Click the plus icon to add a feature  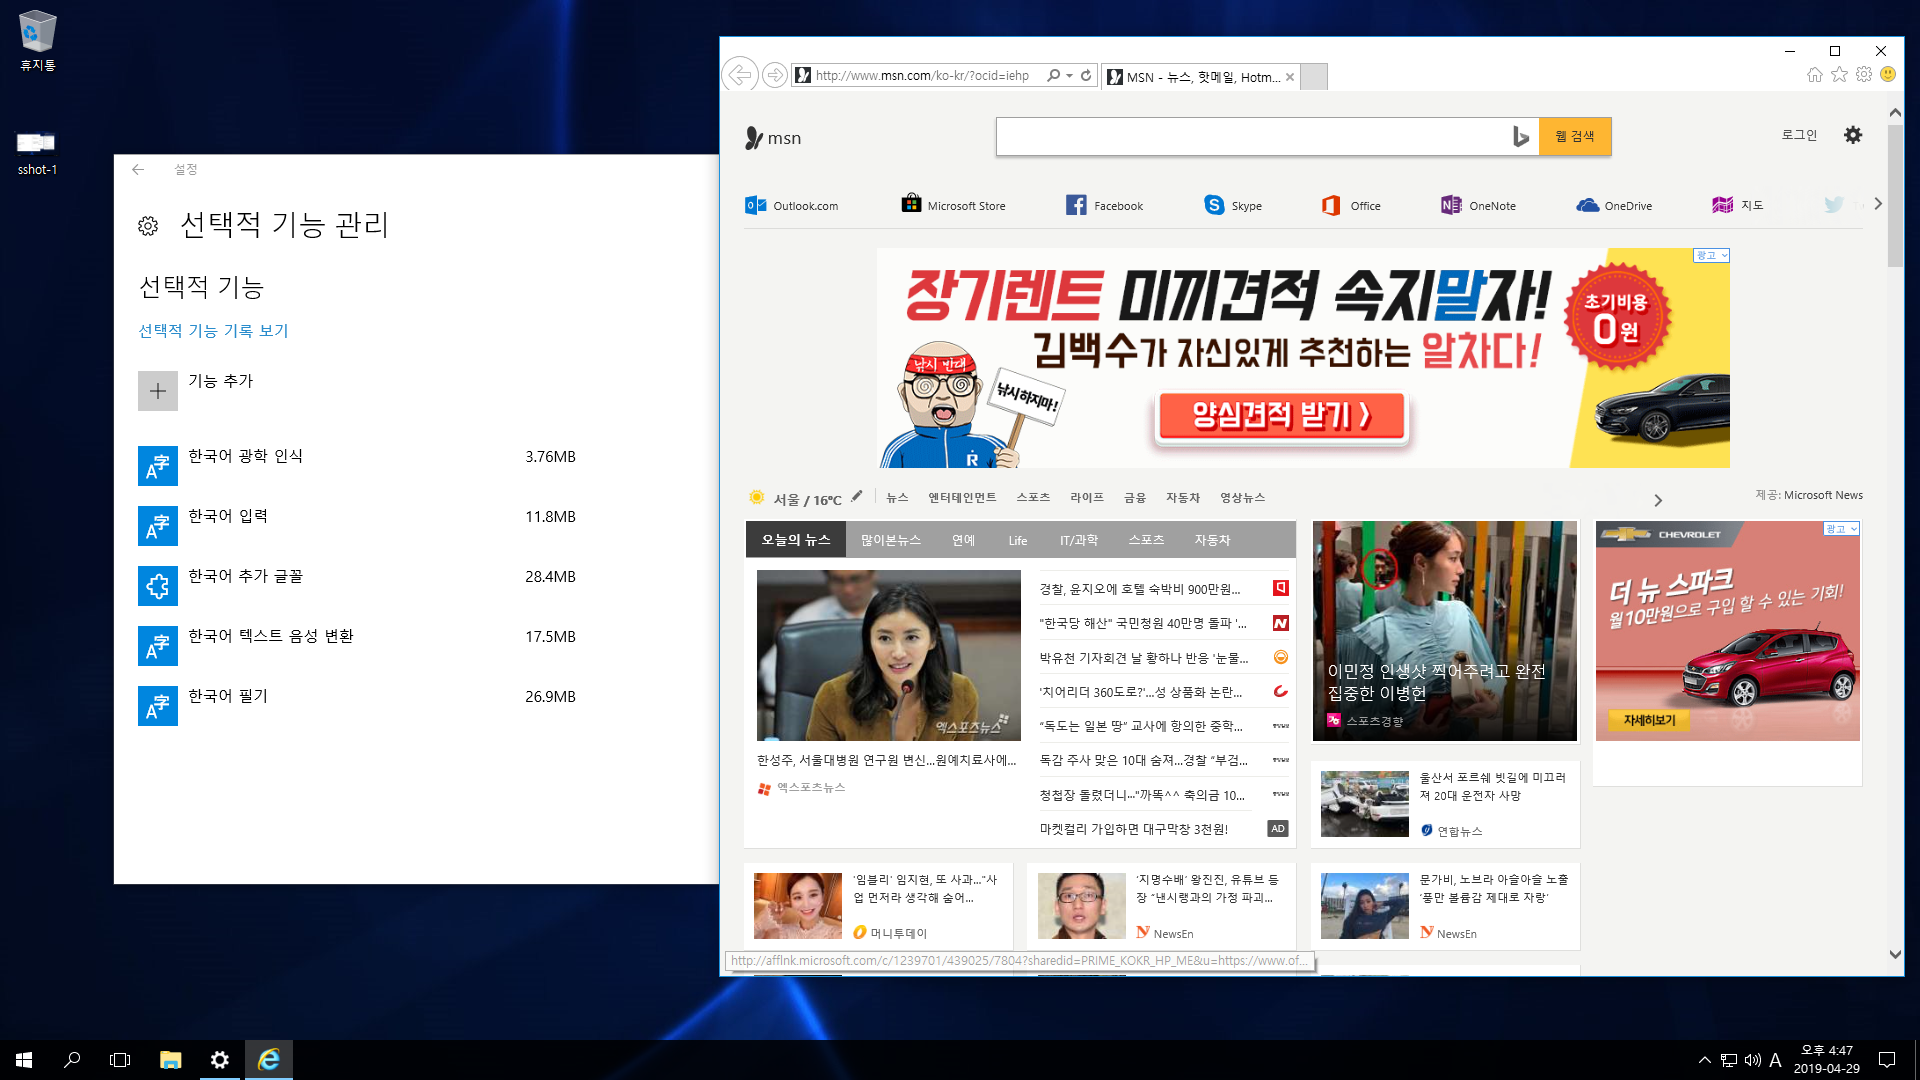click(158, 391)
